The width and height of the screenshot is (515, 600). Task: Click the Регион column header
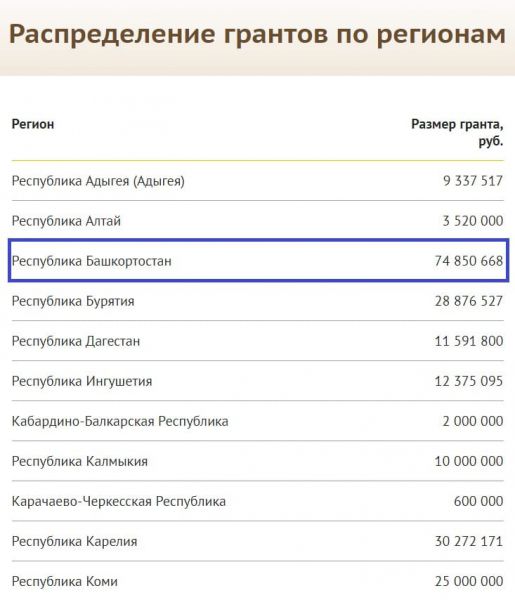coord(33,124)
